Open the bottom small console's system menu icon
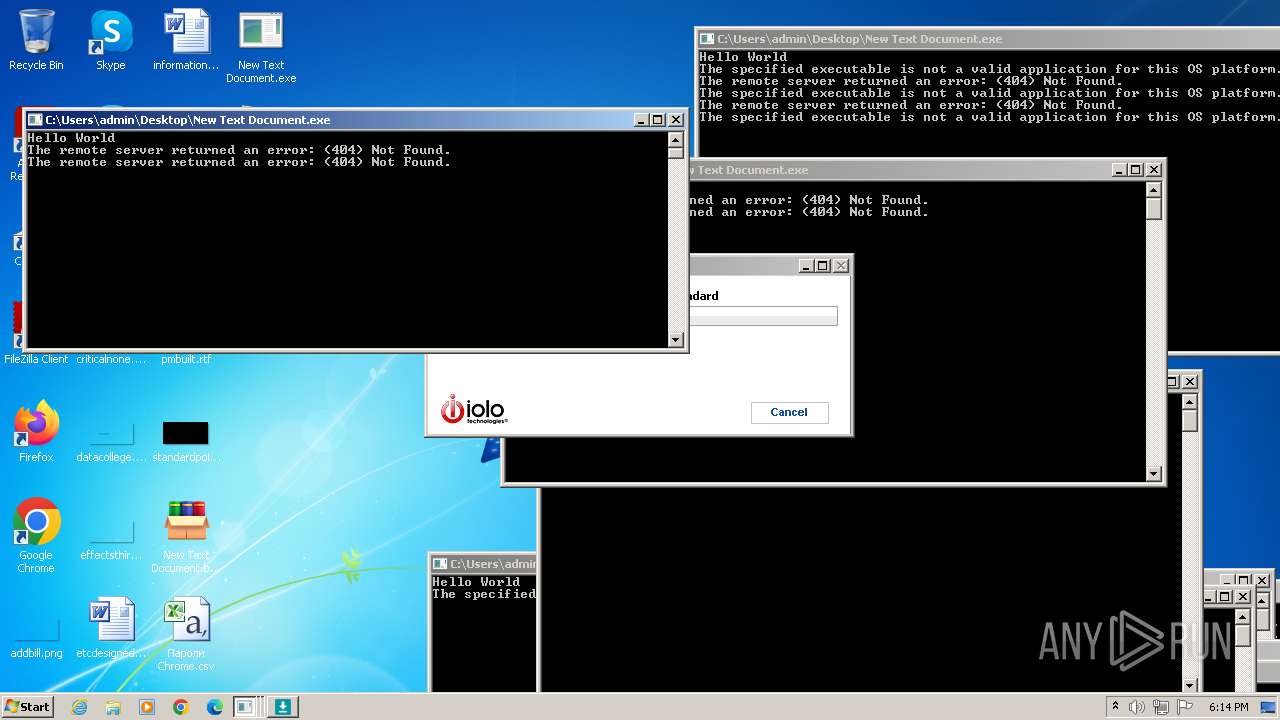The image size is (1280, 720). (439, 564)
